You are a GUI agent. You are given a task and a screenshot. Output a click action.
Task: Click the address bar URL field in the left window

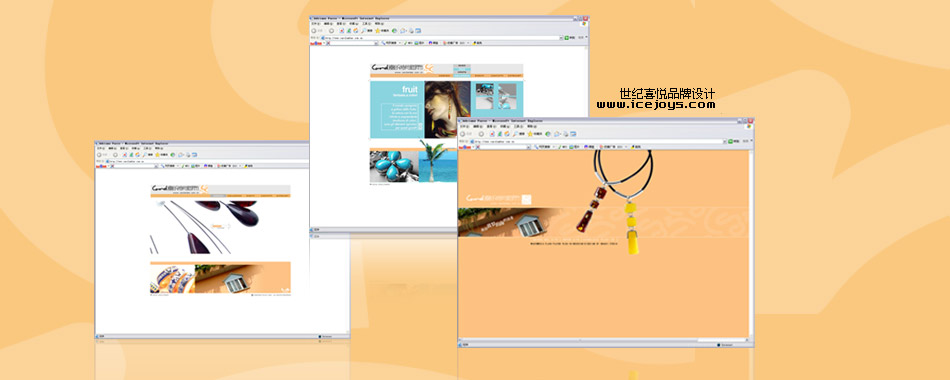207,161
